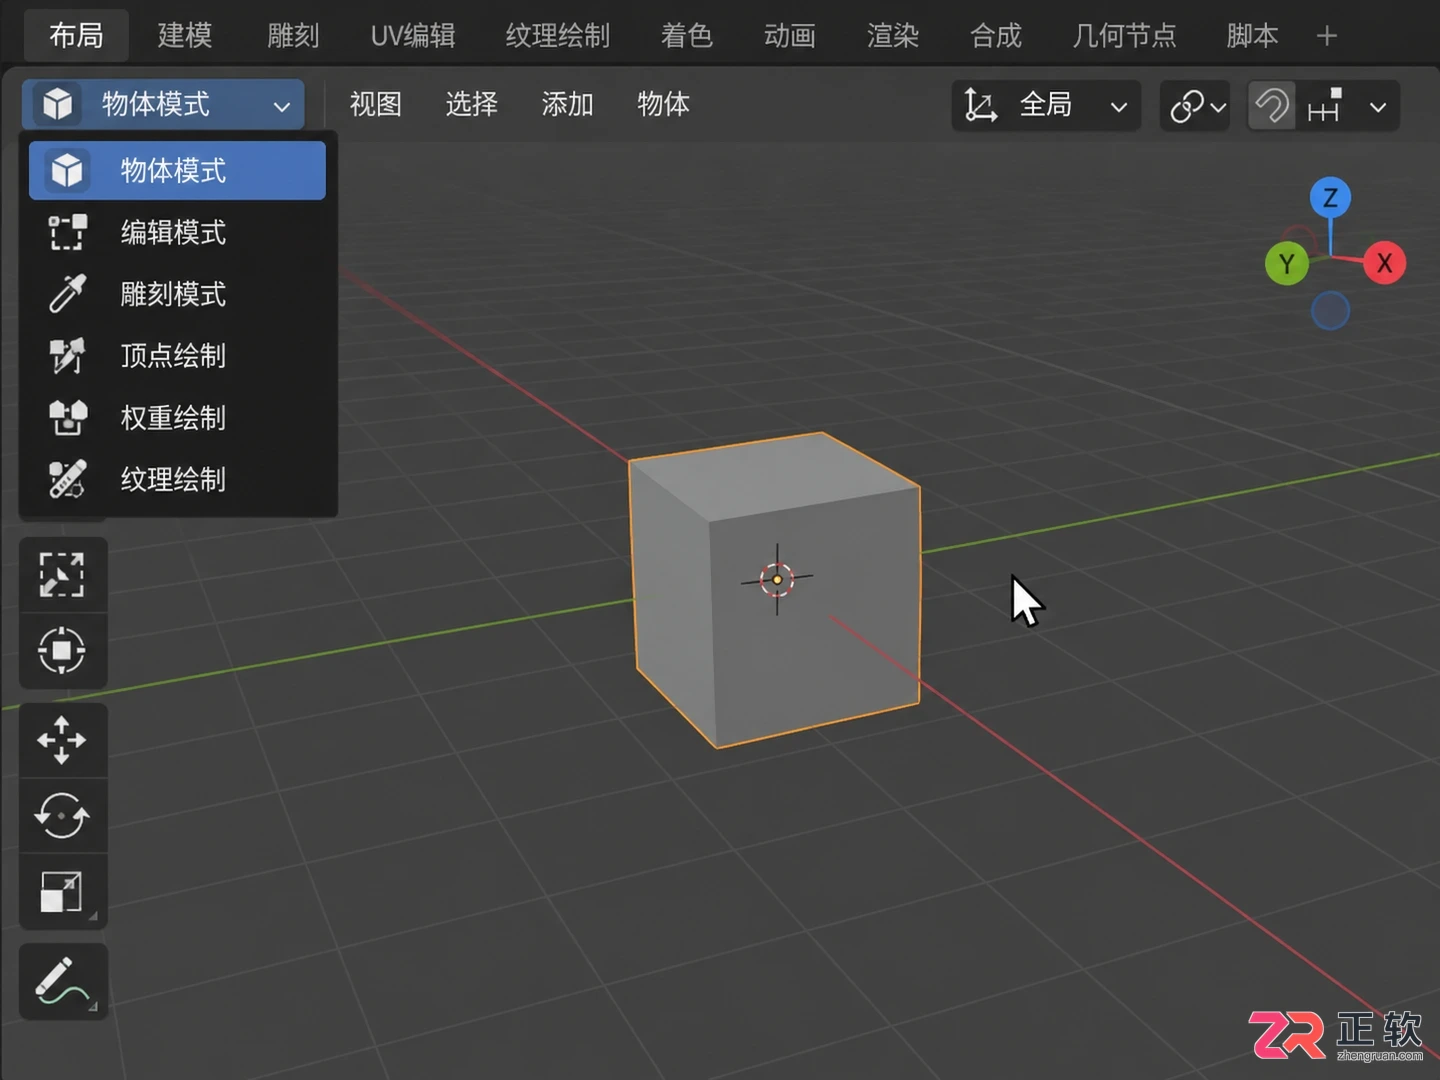1440x1080 pixels.
Task: Expand the snapping options arrow
Action: coord(1378,106)
